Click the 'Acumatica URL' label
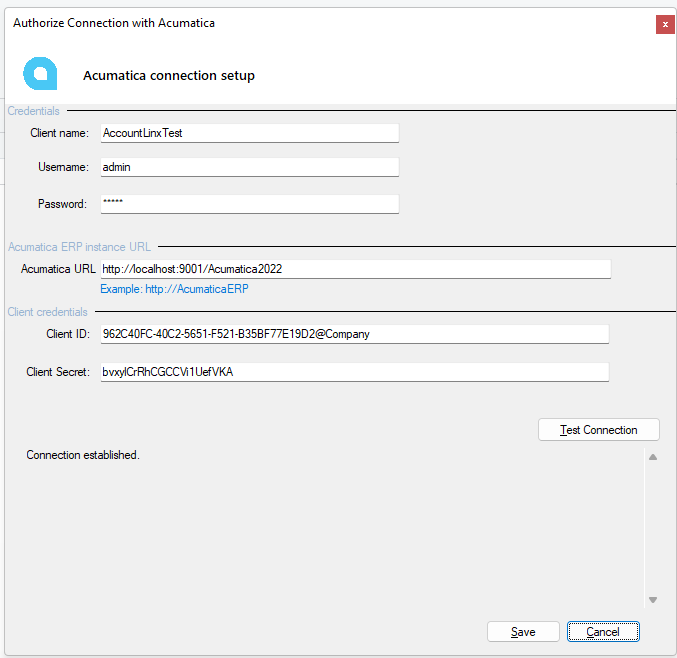677x658 pixels. tap(58, 269)
